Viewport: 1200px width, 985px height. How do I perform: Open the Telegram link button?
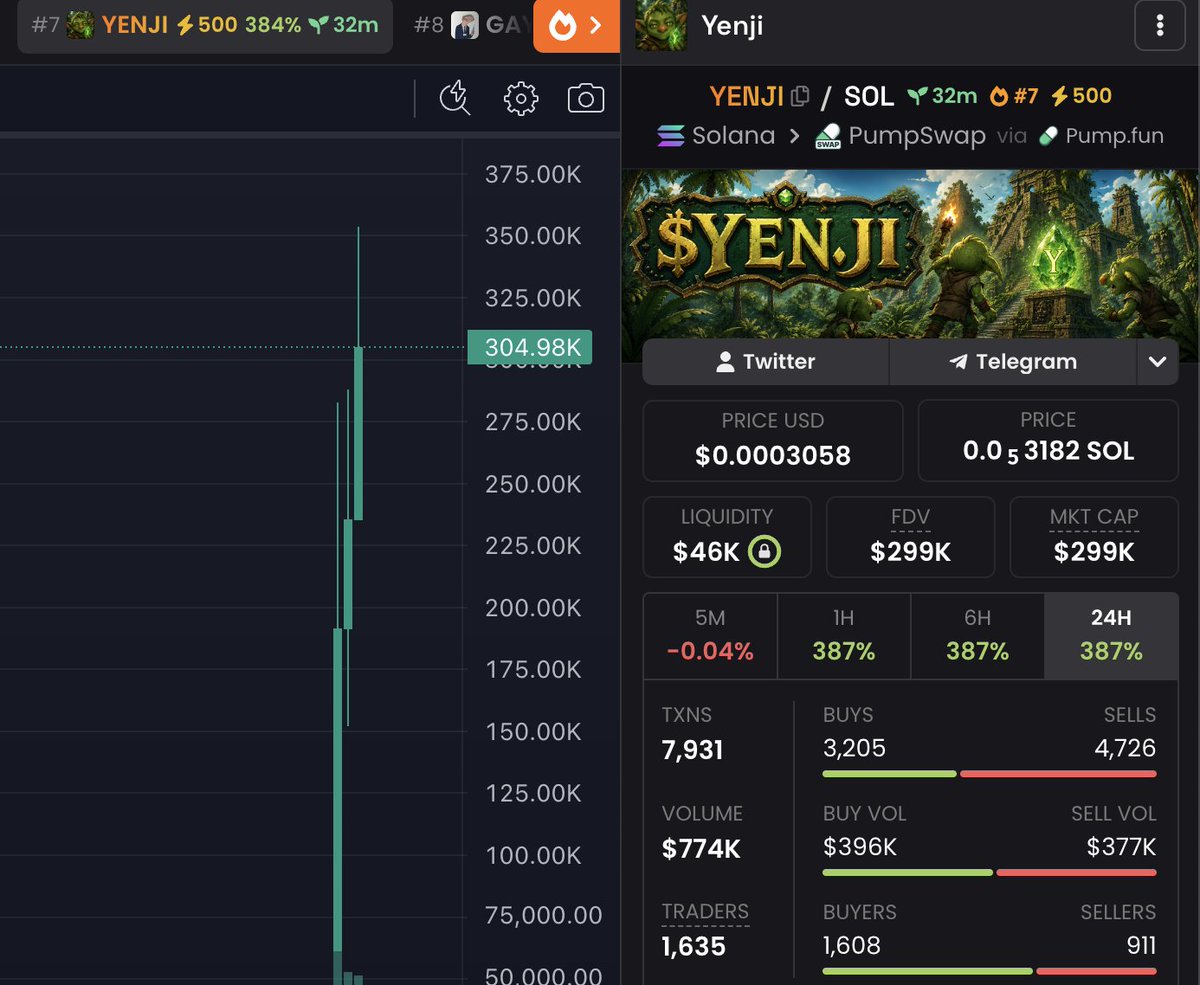1013,362
